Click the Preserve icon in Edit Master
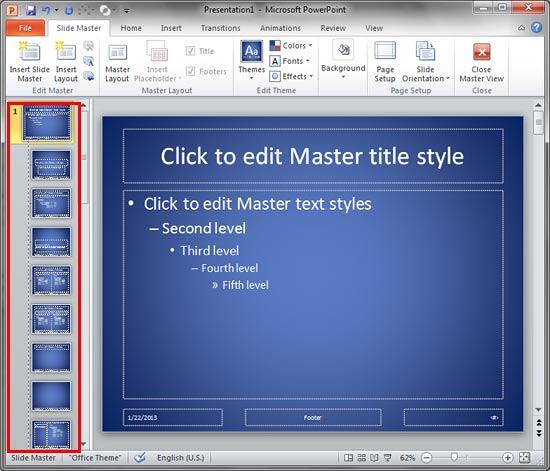 click(89, 76)
